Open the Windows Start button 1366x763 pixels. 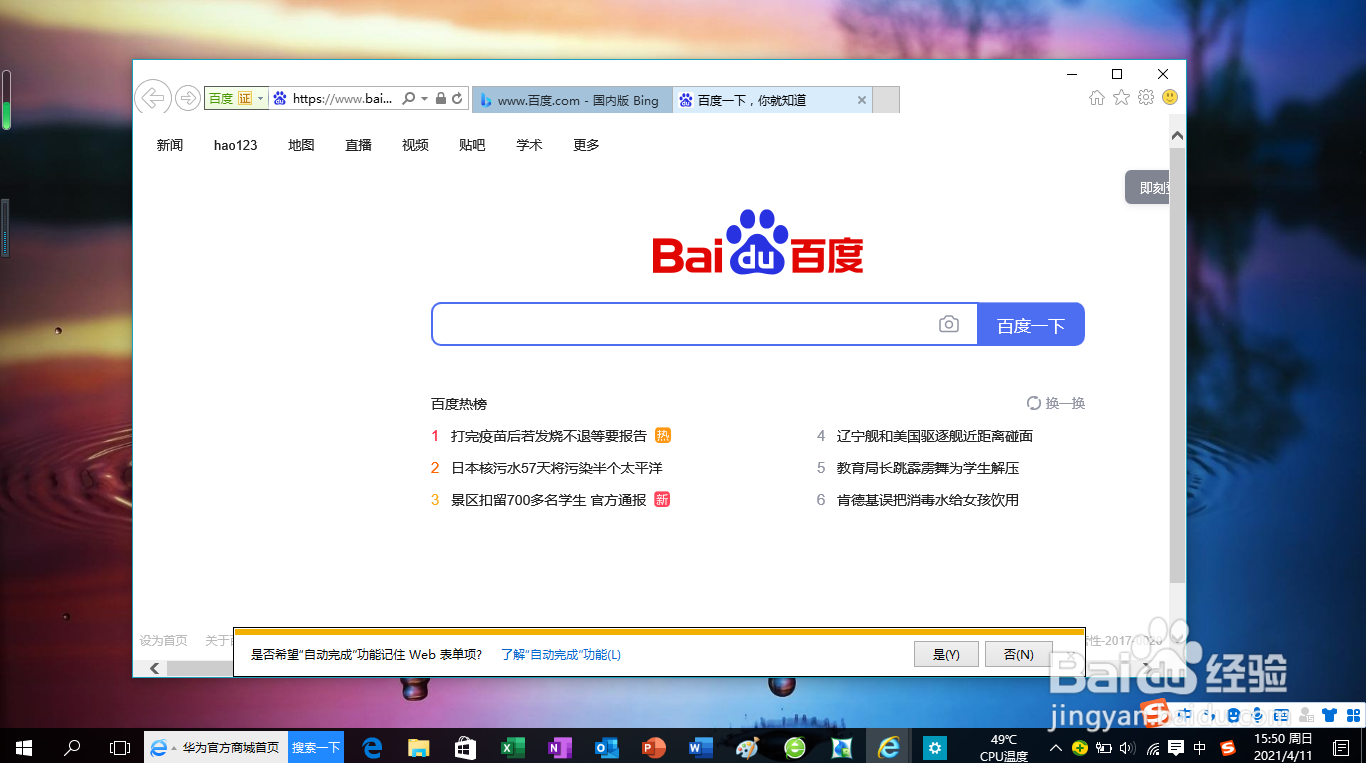24,747
